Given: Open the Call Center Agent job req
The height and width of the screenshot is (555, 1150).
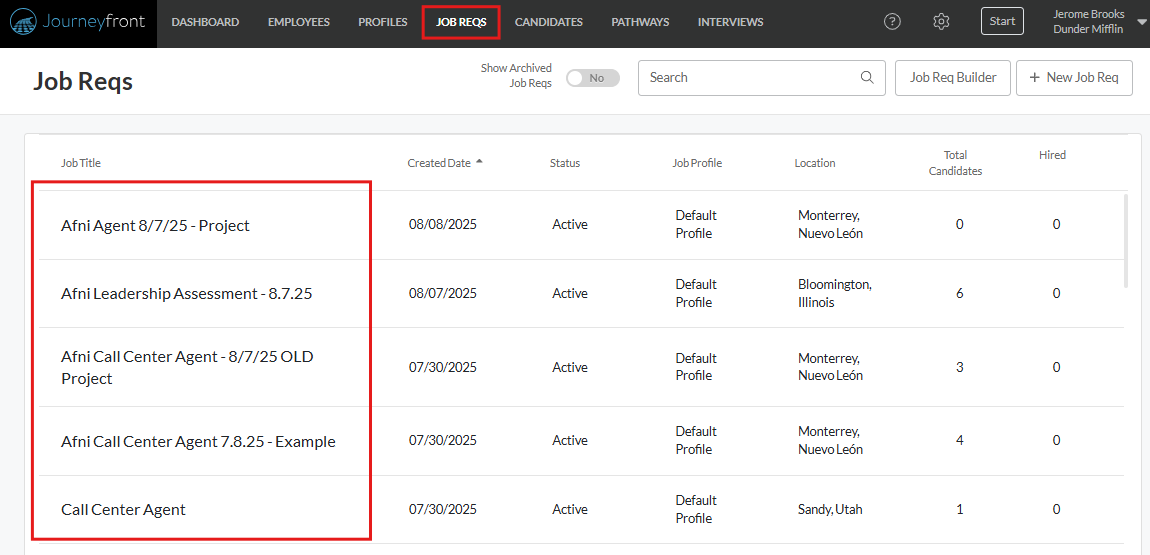Looking at the screenshot, I should pos(123,509).
